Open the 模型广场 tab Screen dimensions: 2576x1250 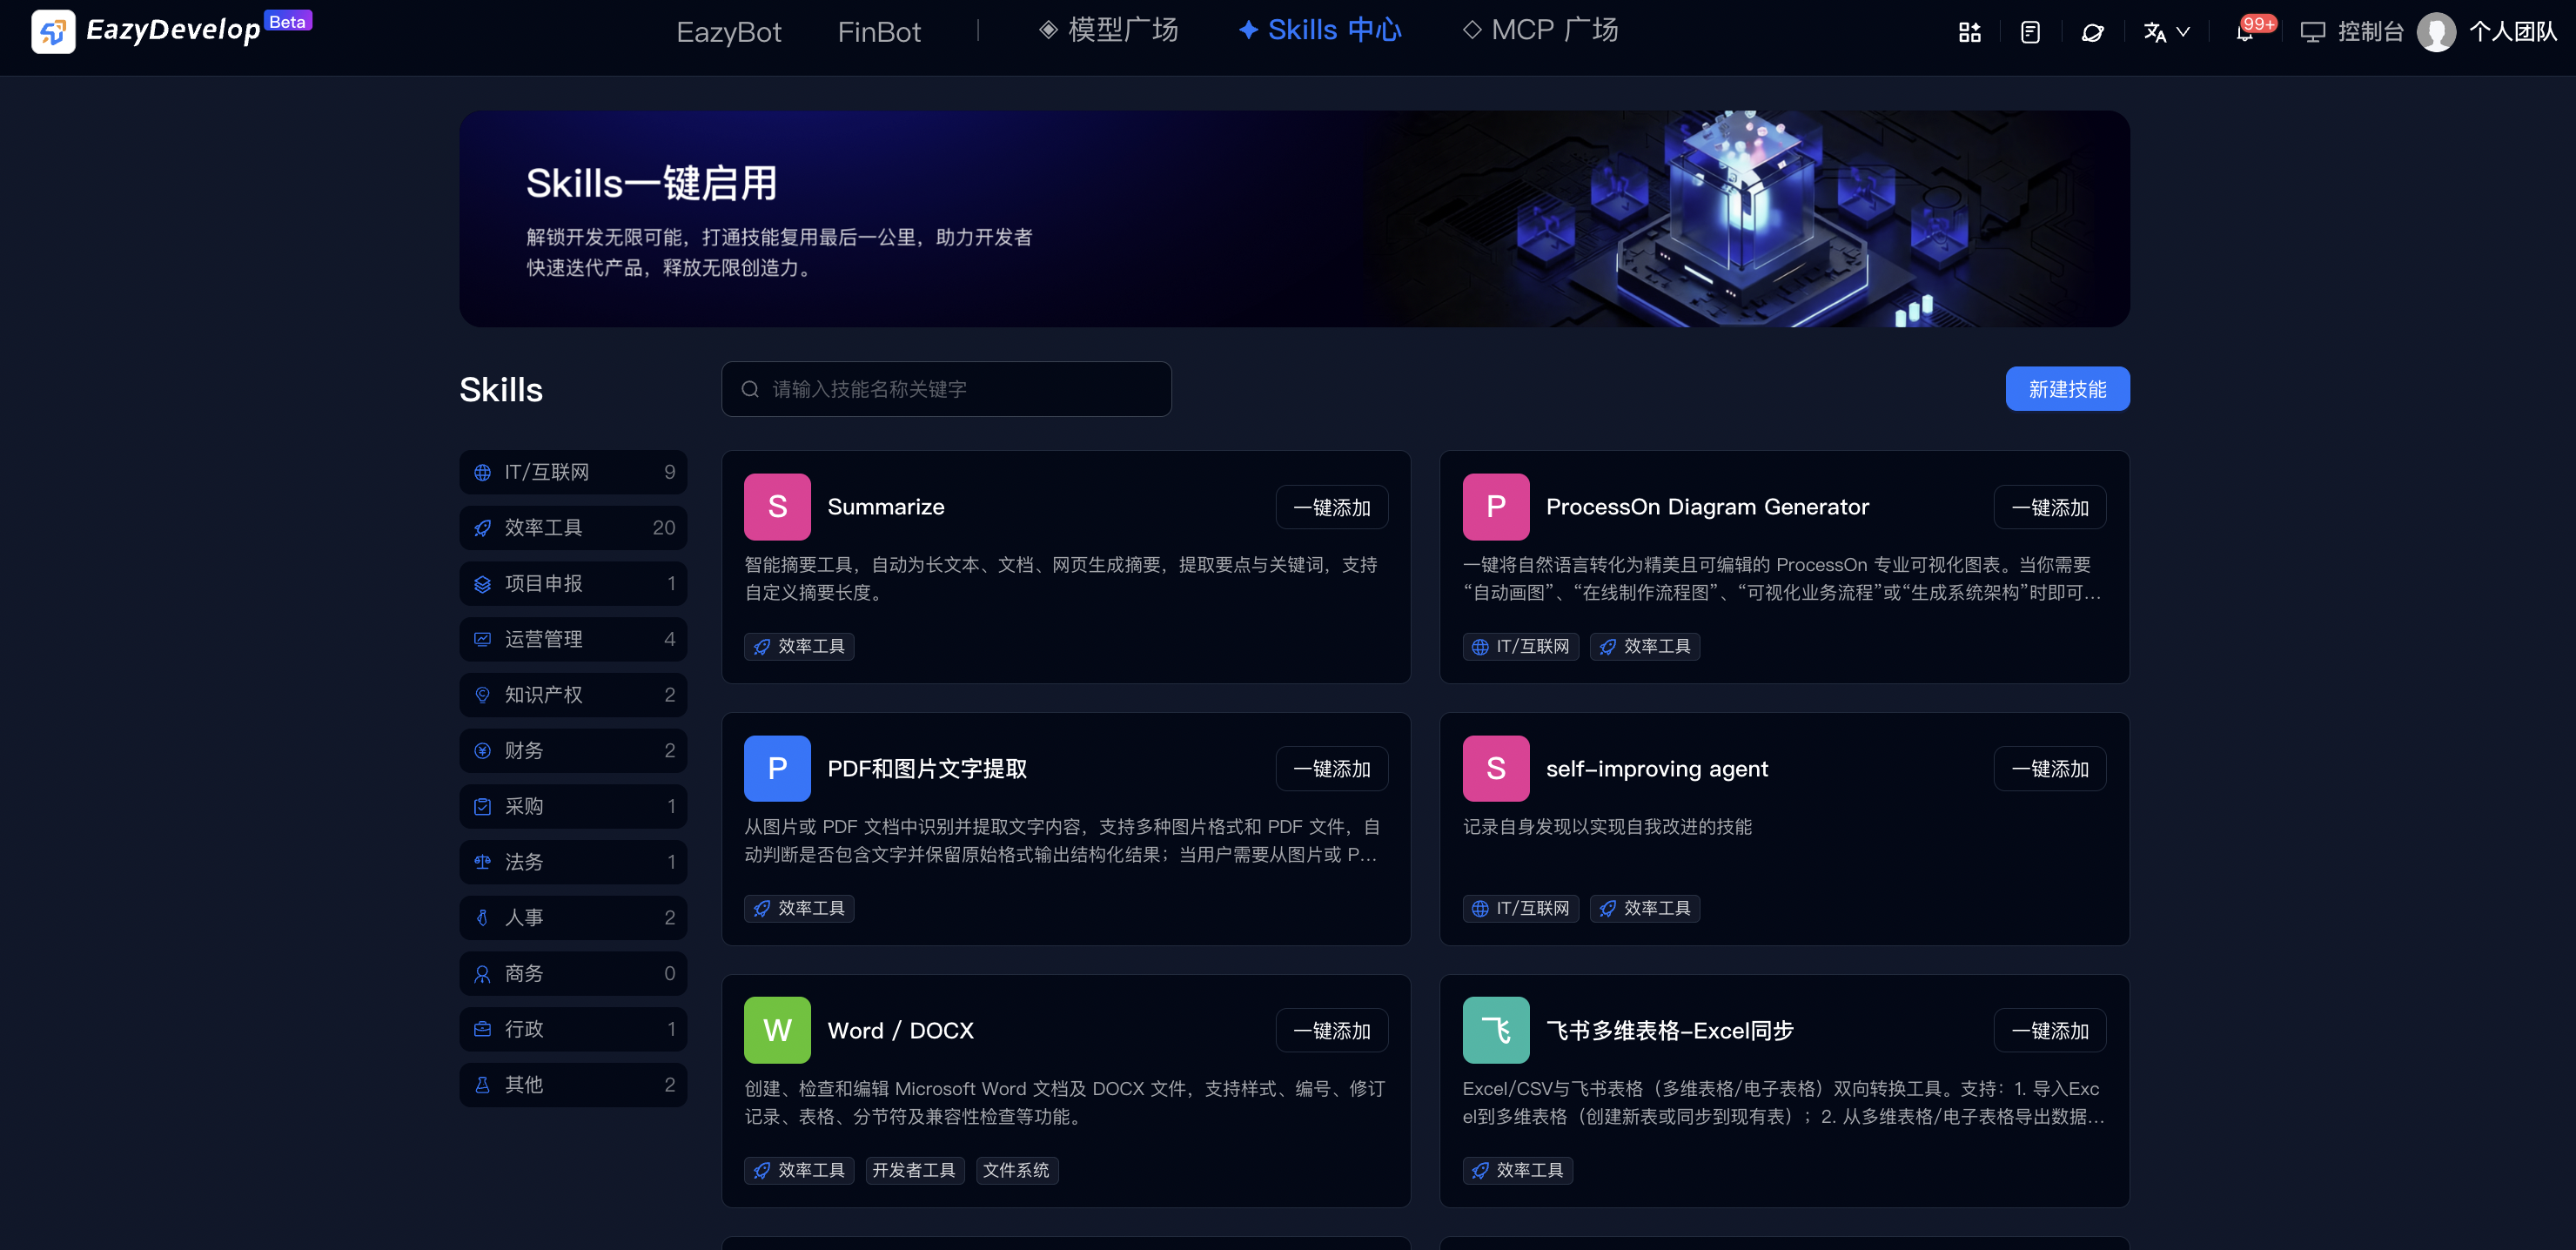pyautogui.click(x=1108, y=30)
